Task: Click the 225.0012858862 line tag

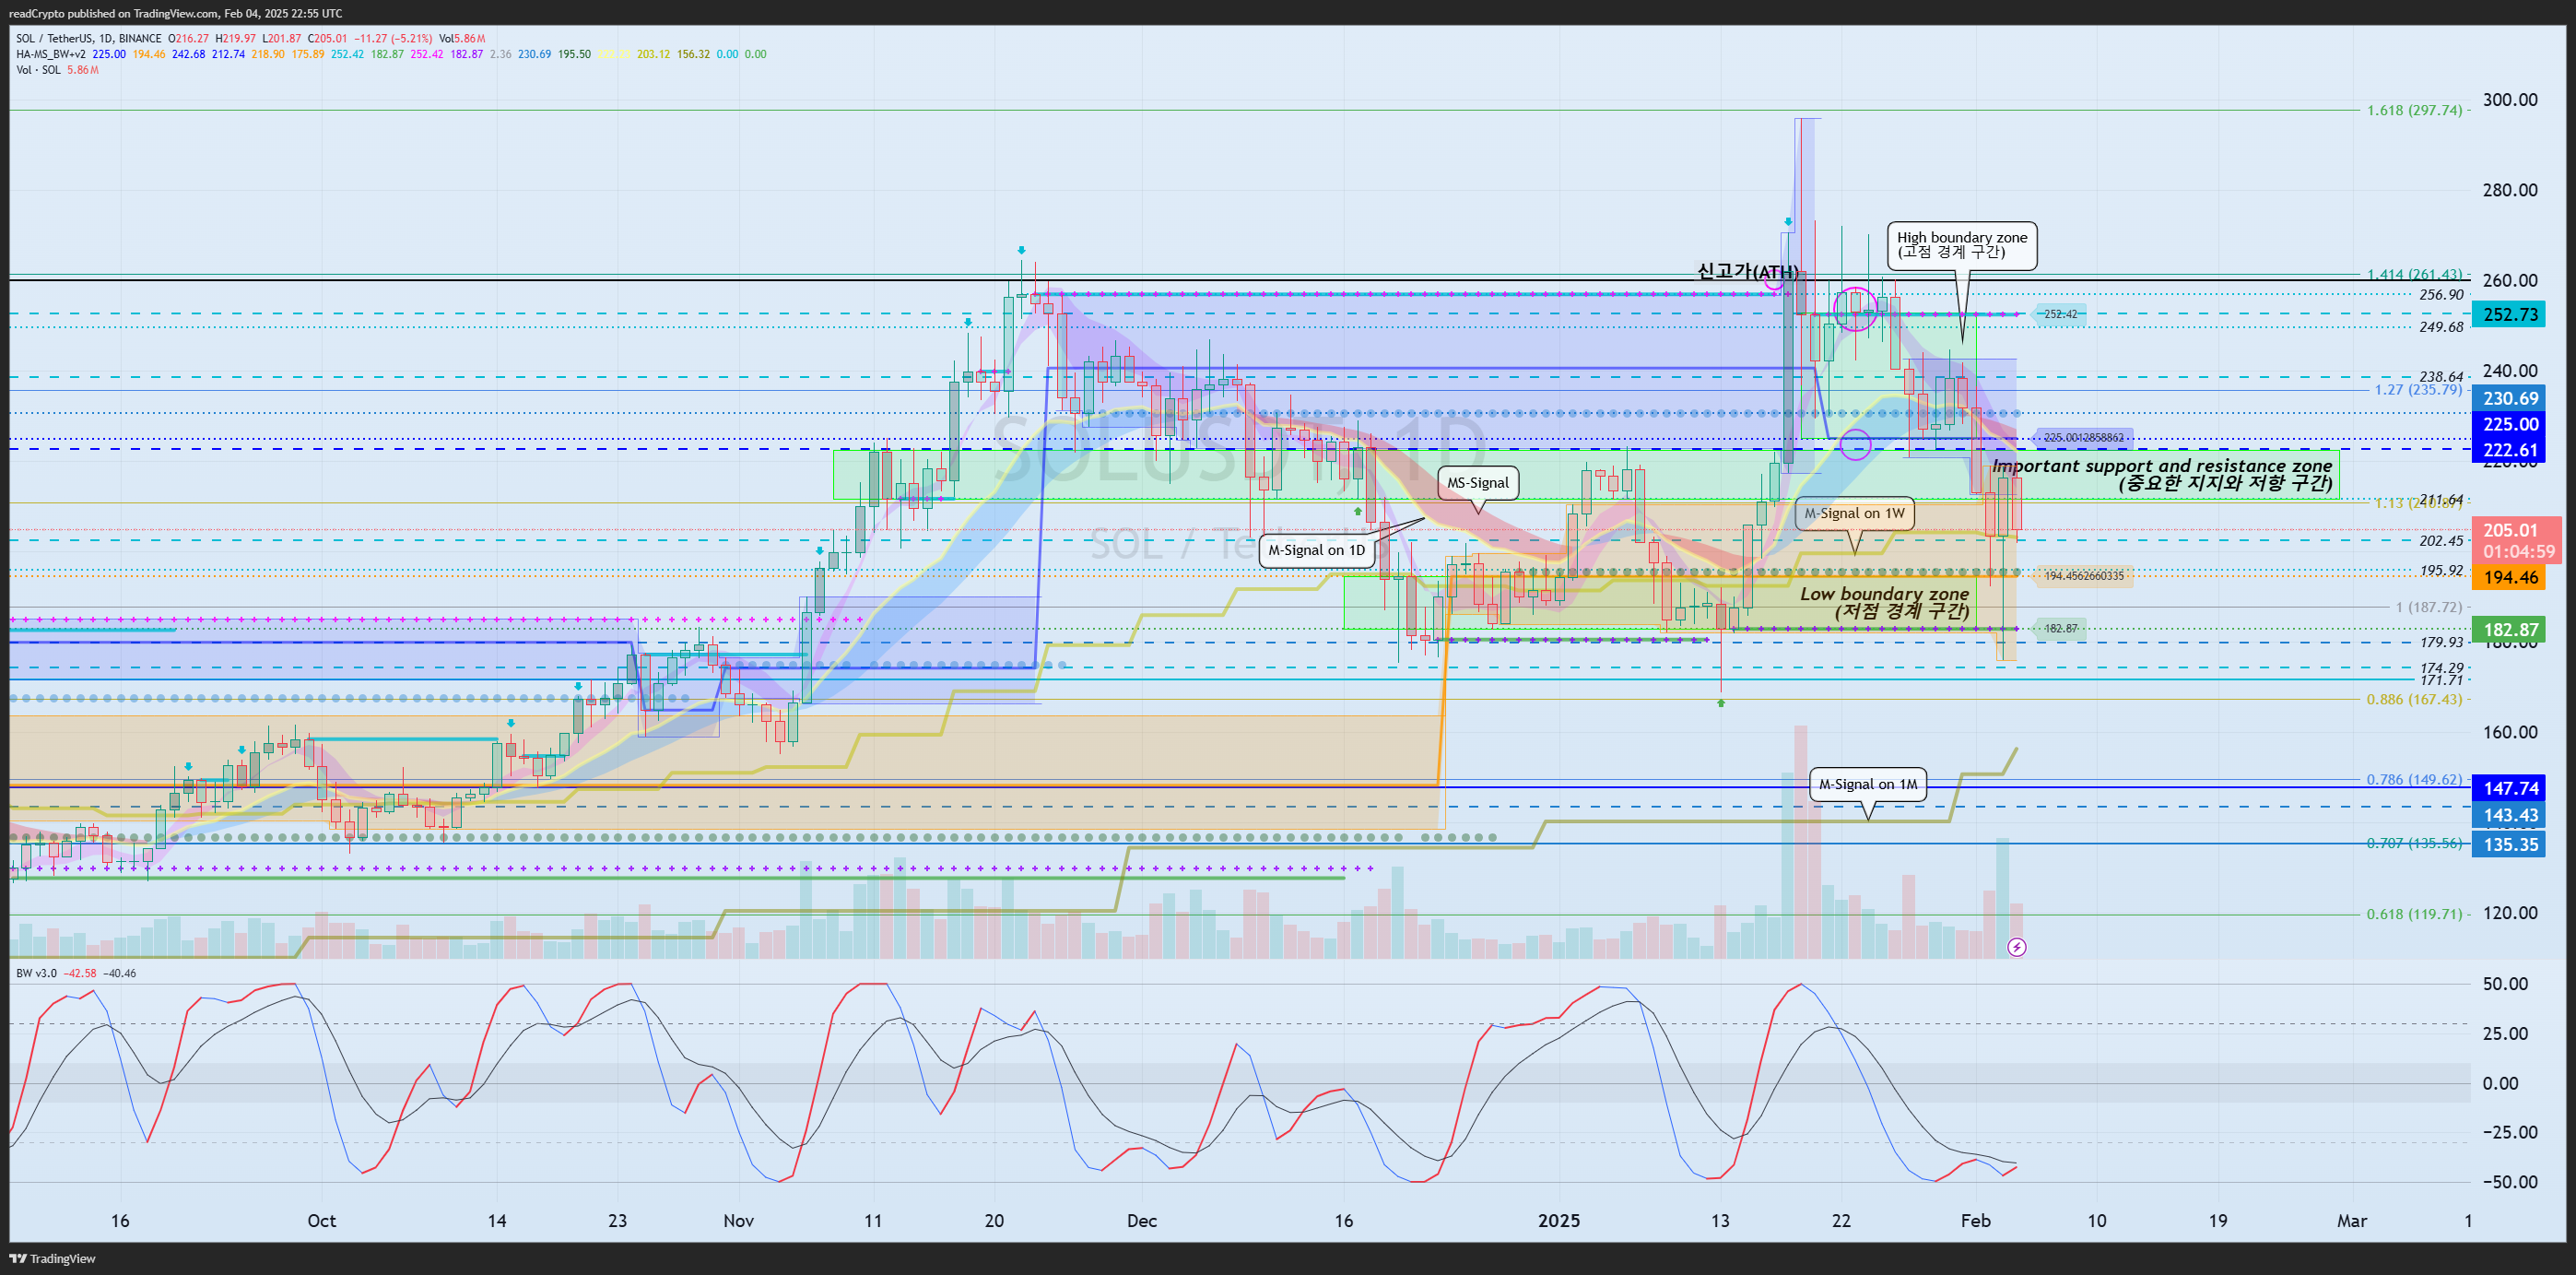Action: (2083, 438)
